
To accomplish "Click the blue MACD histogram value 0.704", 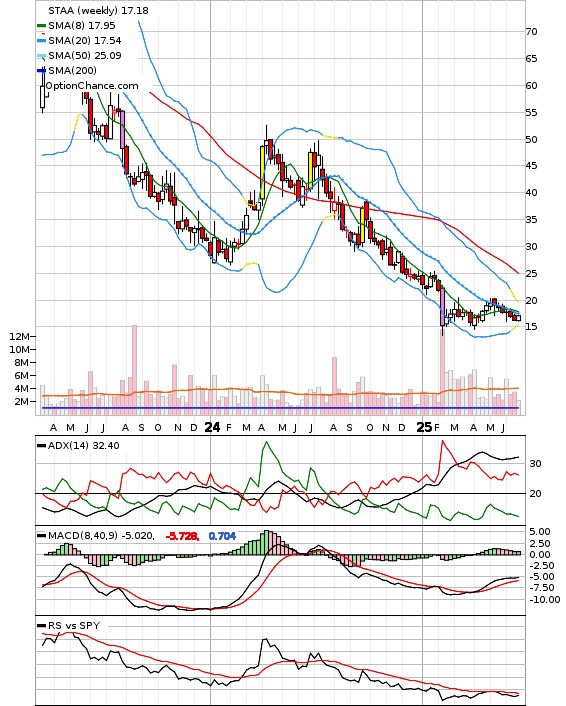I will pyautogui.click(x=222, y=536).
